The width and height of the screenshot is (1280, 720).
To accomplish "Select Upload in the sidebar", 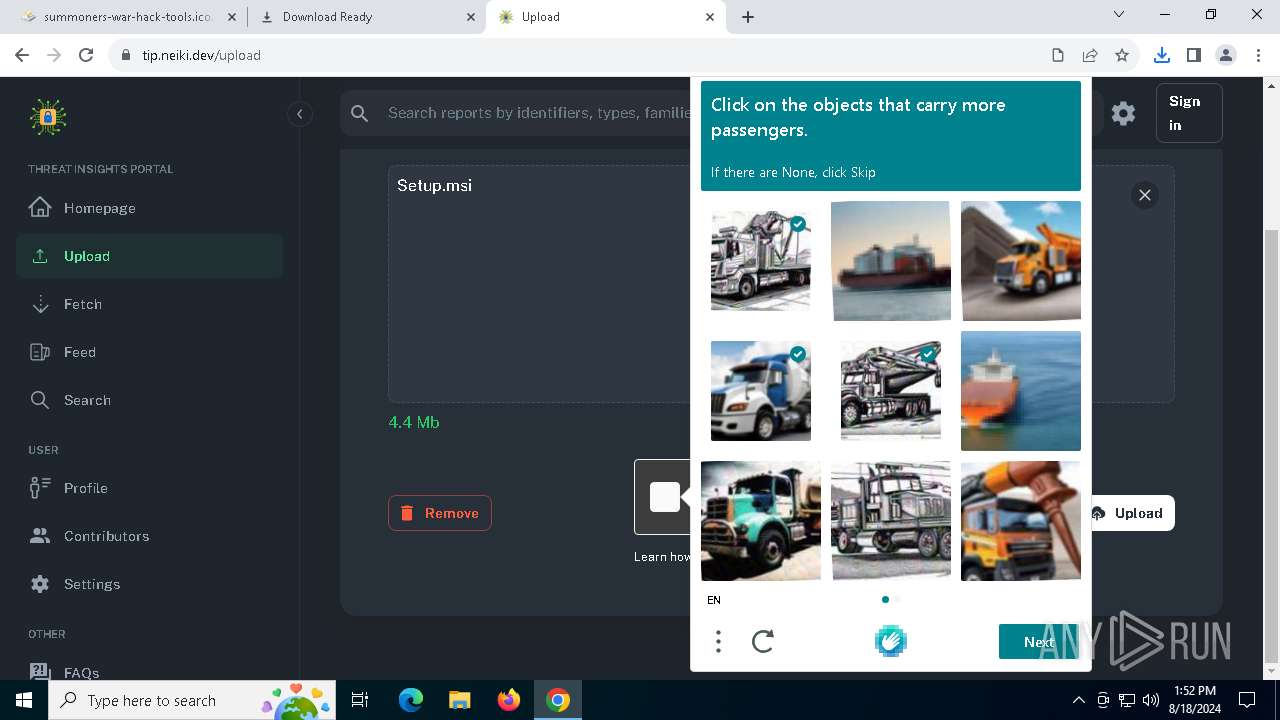I will coord(150,256).
